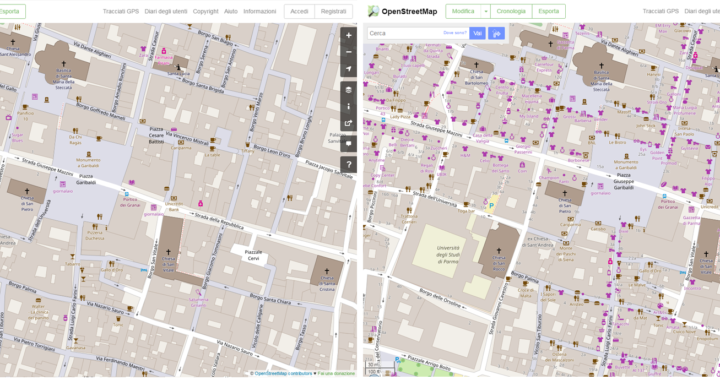Zoom out with the minus map control

click(x=349, y=52)
